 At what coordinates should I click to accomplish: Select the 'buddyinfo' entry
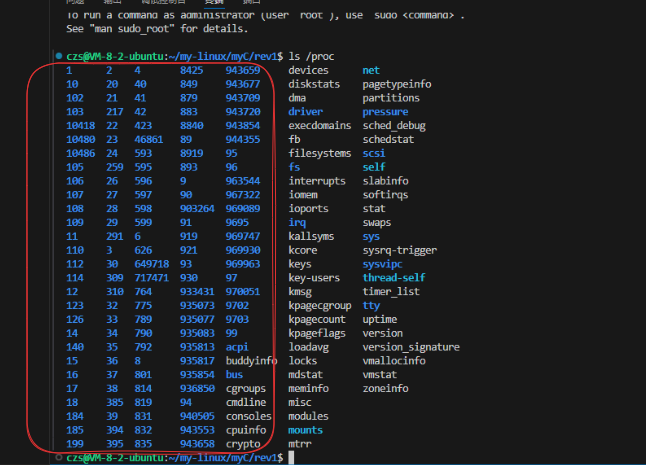click(251, 361)
